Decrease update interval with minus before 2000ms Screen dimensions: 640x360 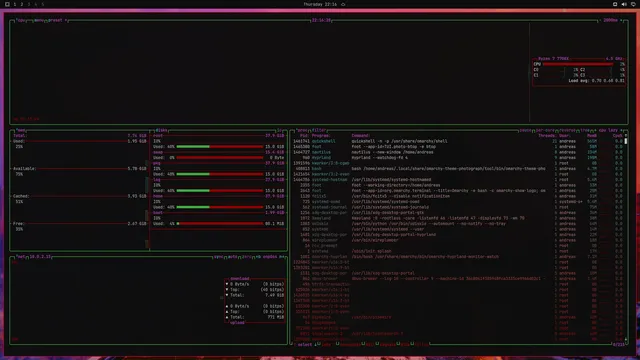coord(600,20)
